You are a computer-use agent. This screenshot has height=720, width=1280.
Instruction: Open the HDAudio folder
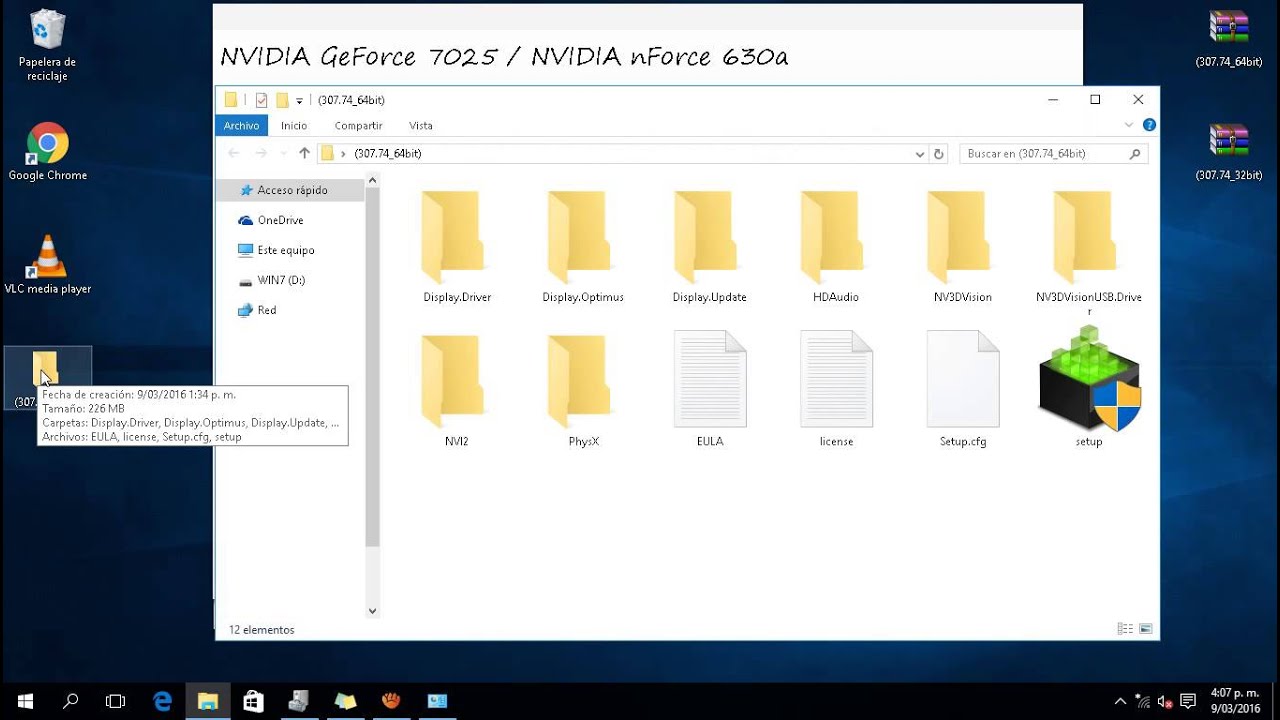tap(836, 246)
